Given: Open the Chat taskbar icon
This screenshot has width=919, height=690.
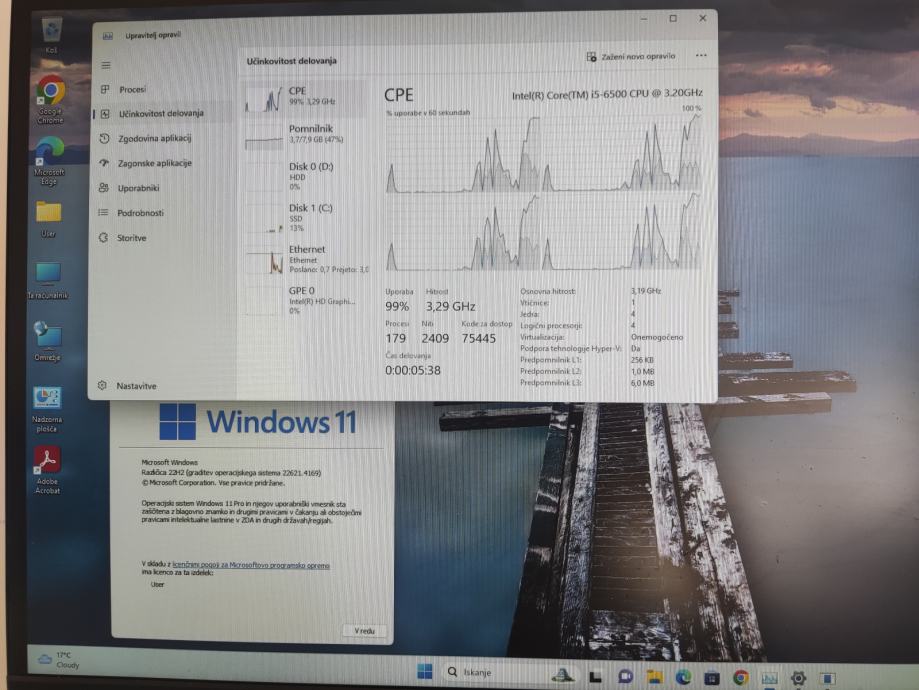Looking at the screenshot, I should 625,677.
